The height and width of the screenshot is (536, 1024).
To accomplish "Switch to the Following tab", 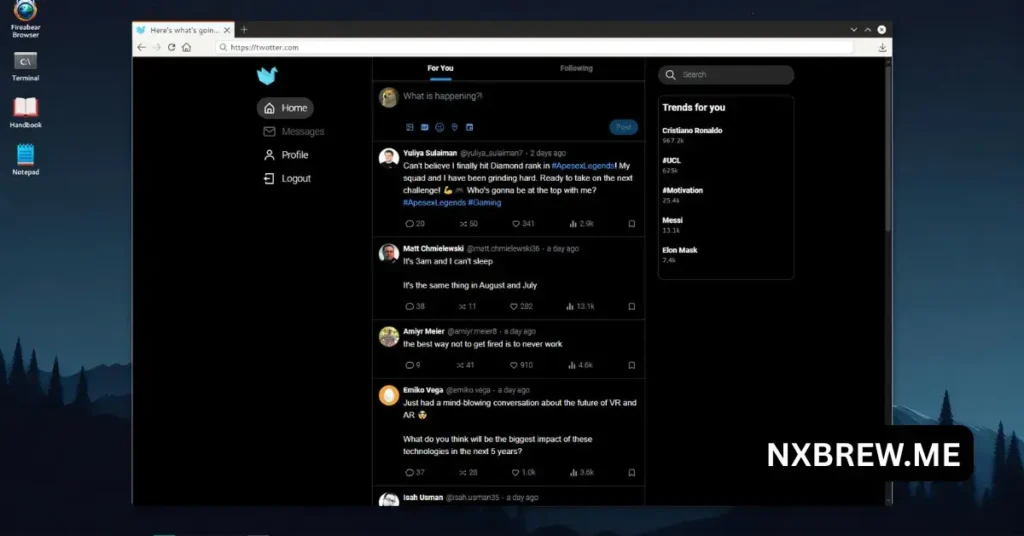I will pos(576,68).
